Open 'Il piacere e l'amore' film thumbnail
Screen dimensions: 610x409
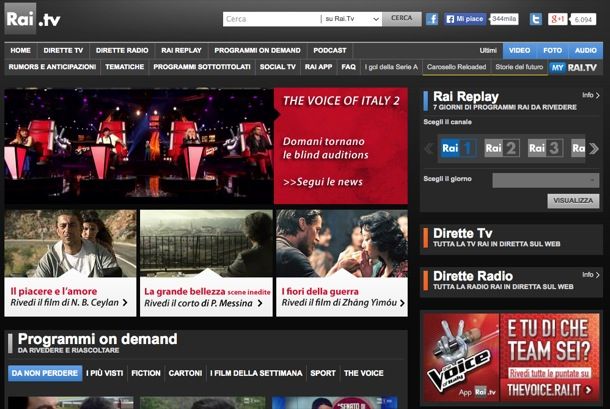(70, 243)
